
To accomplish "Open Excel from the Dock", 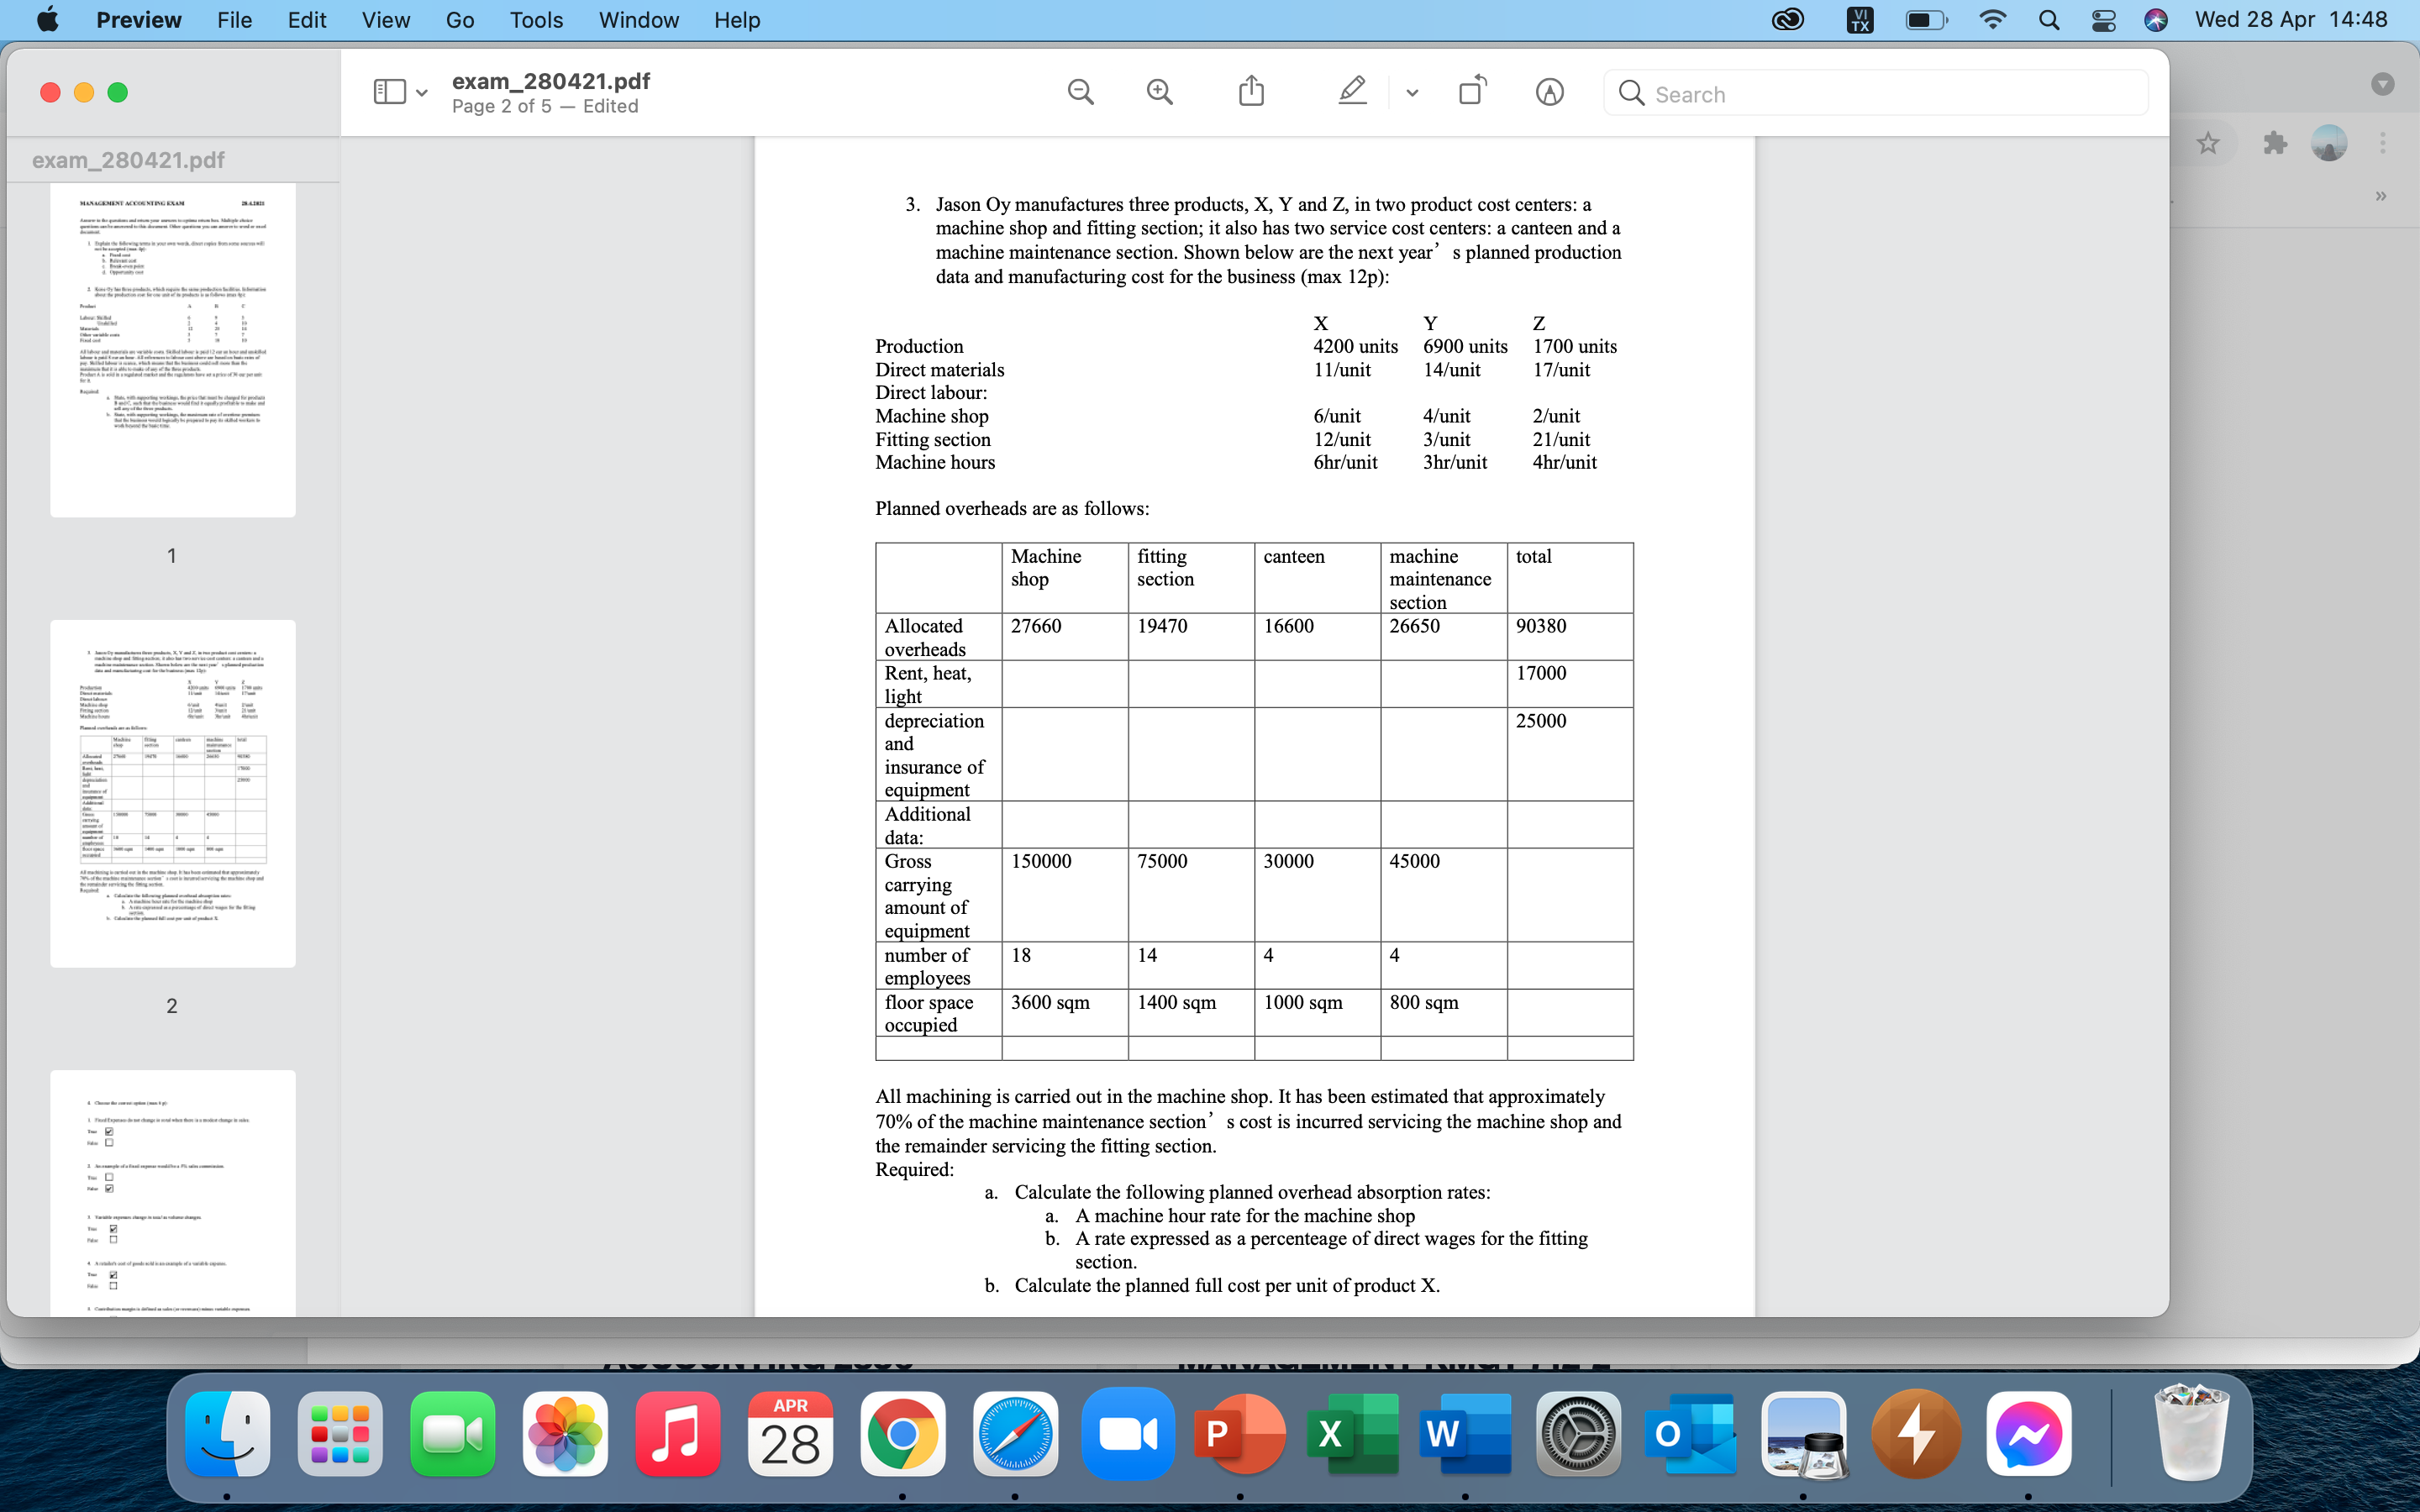I will pos(1352,1433).
